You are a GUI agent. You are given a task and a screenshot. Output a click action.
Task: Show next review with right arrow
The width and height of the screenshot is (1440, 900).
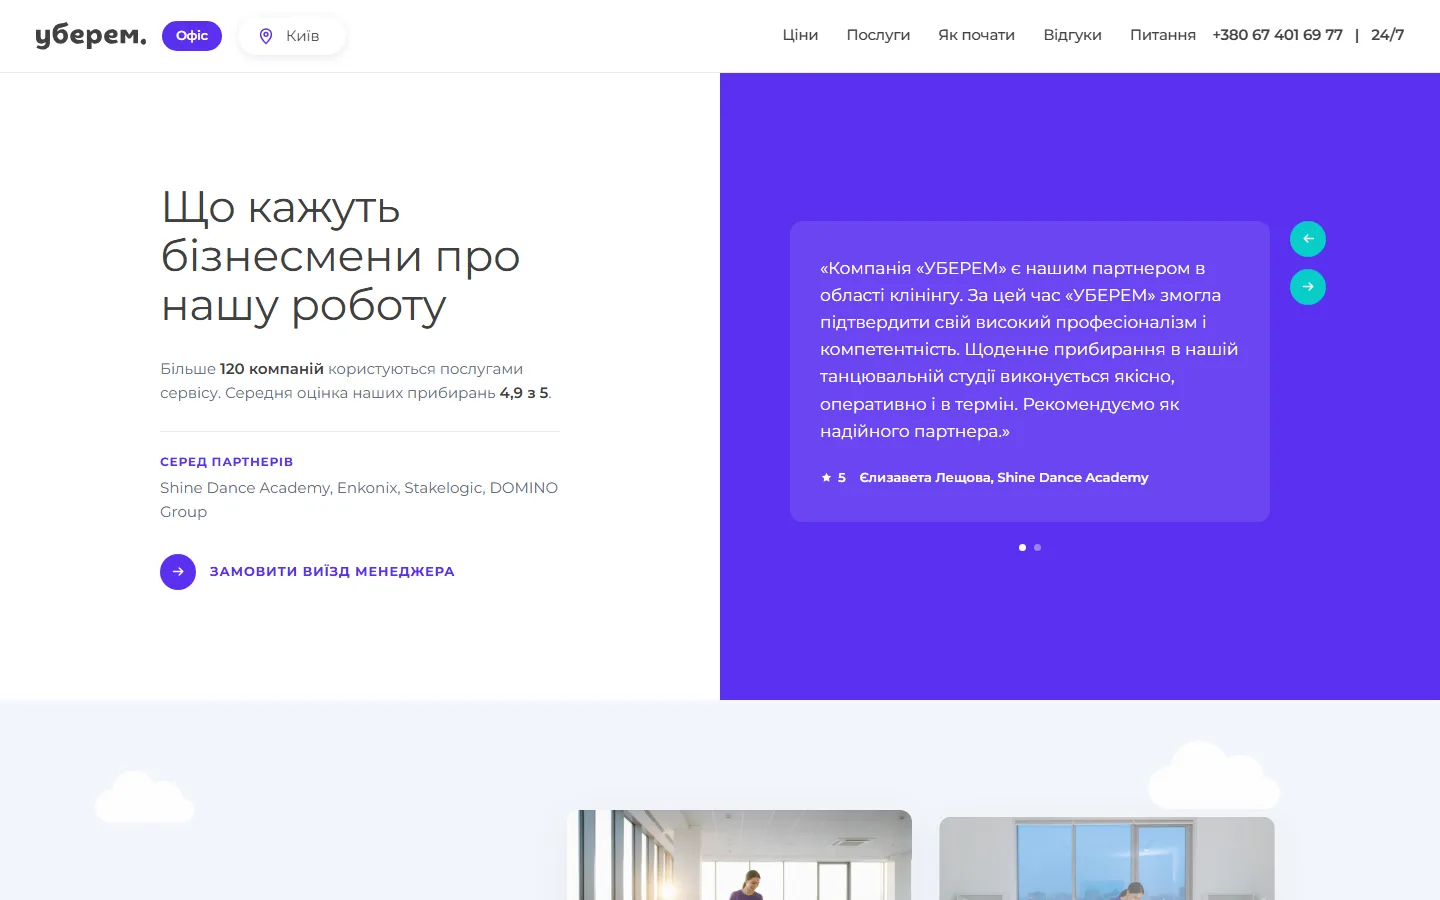coord(1308,287)
